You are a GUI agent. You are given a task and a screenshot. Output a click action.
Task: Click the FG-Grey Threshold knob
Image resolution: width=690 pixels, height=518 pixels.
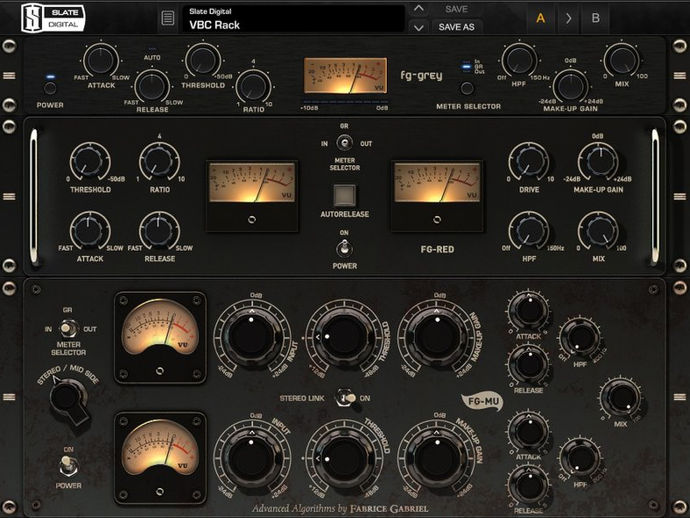[x=202, y=59]
